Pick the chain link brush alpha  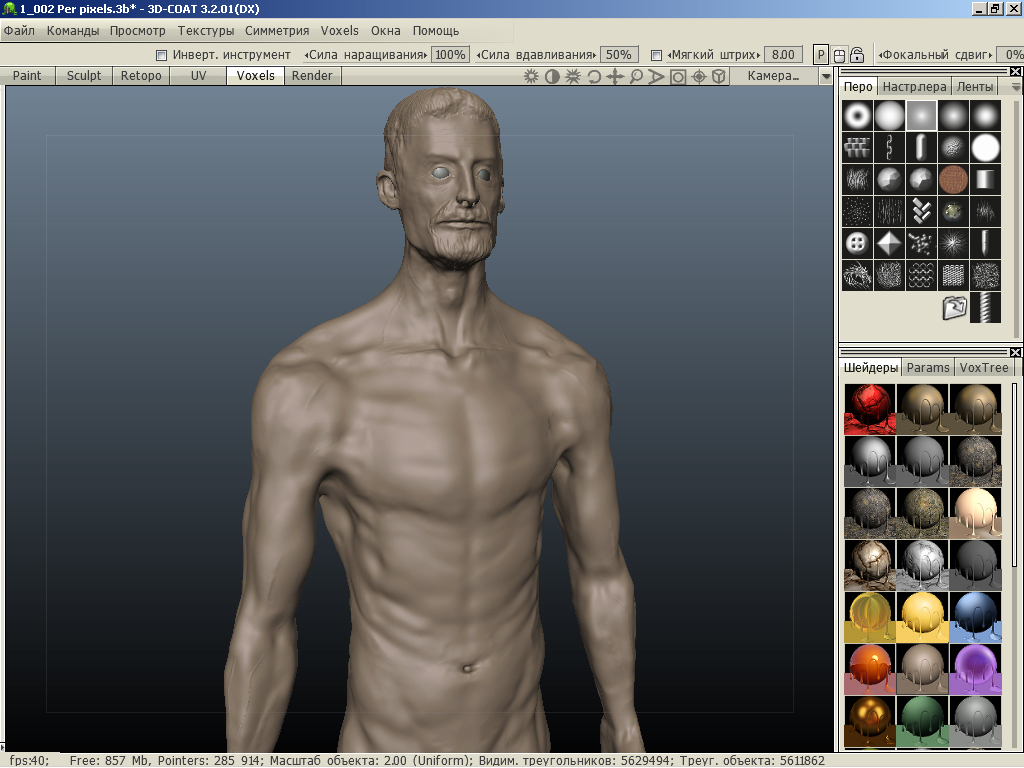coord(889,148)
